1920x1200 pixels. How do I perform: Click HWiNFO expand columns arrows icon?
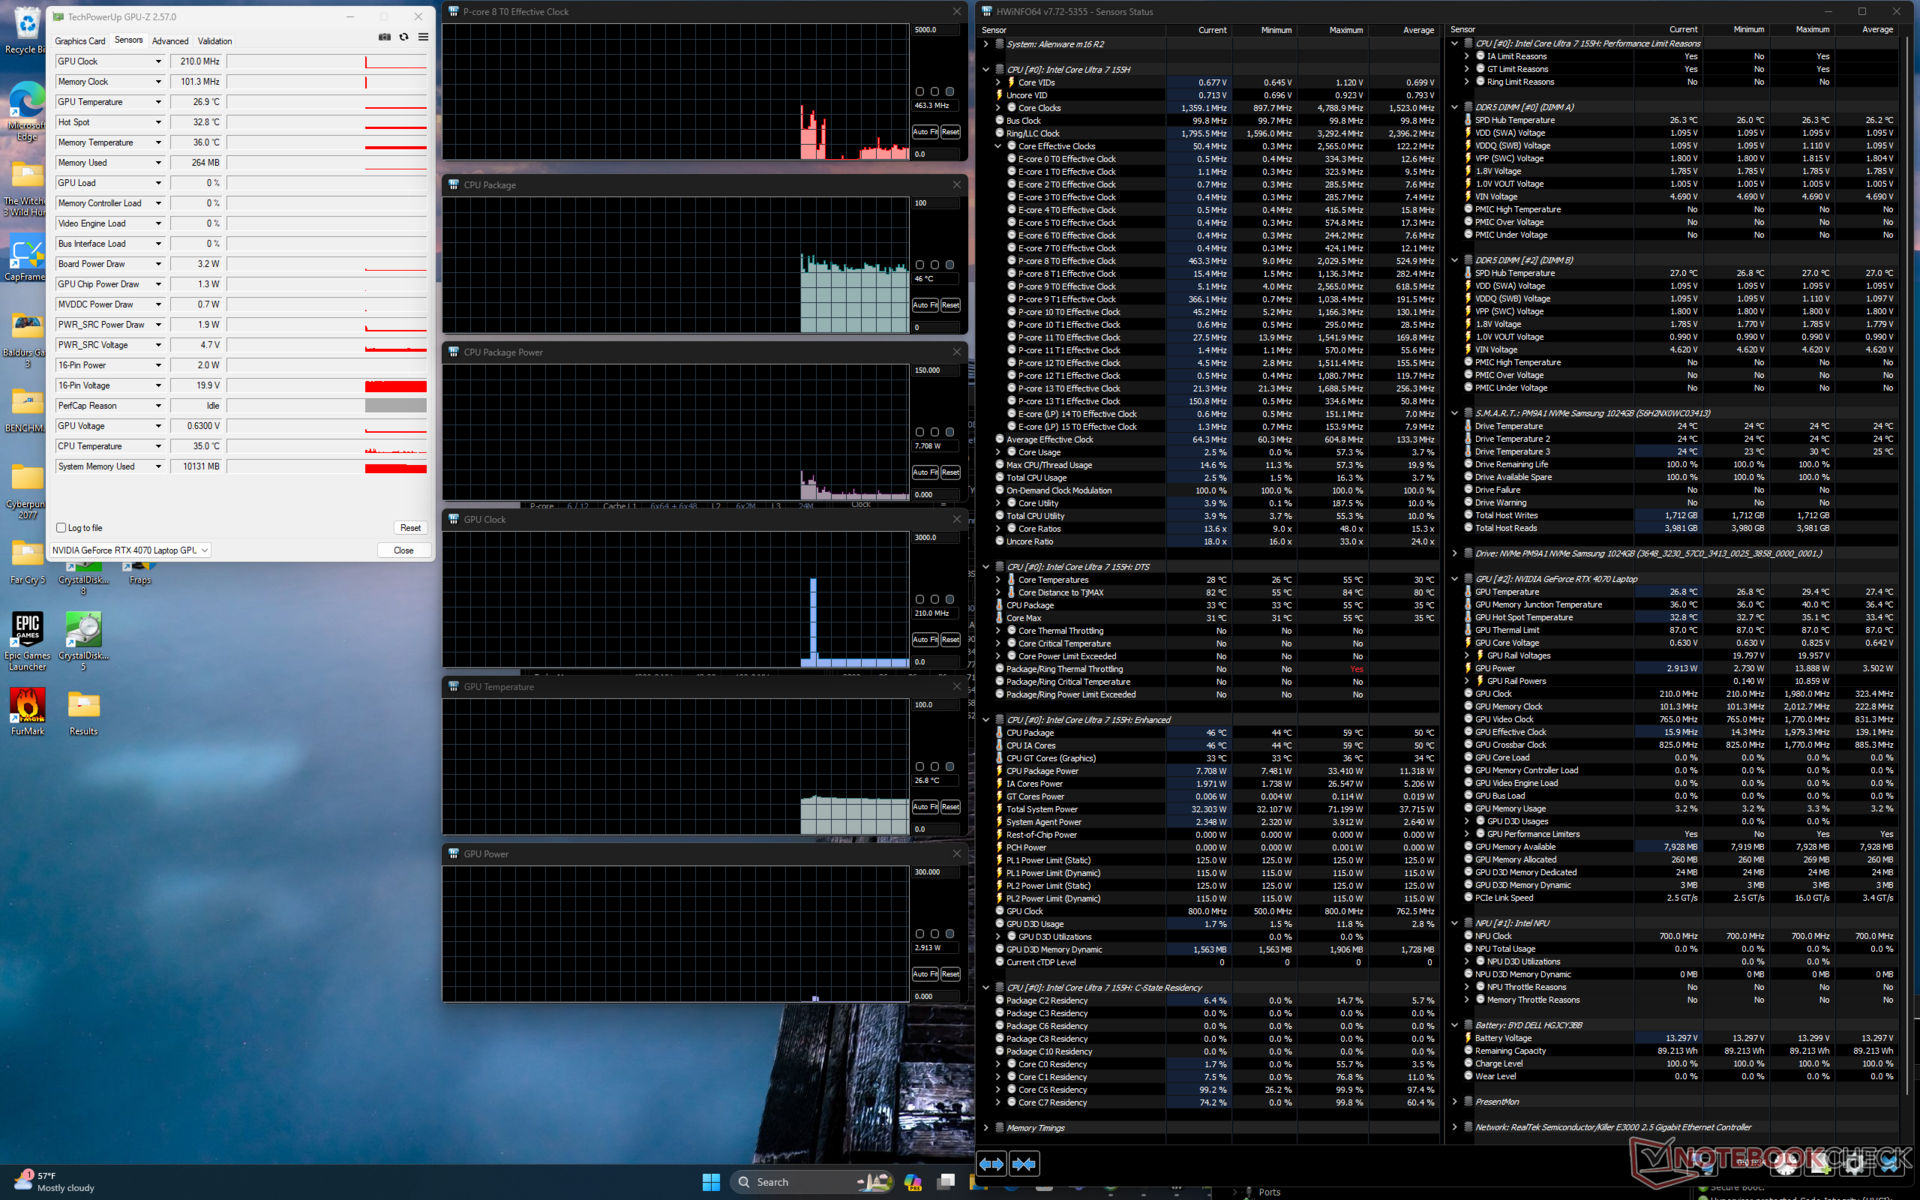click(x=991, y=1164)
